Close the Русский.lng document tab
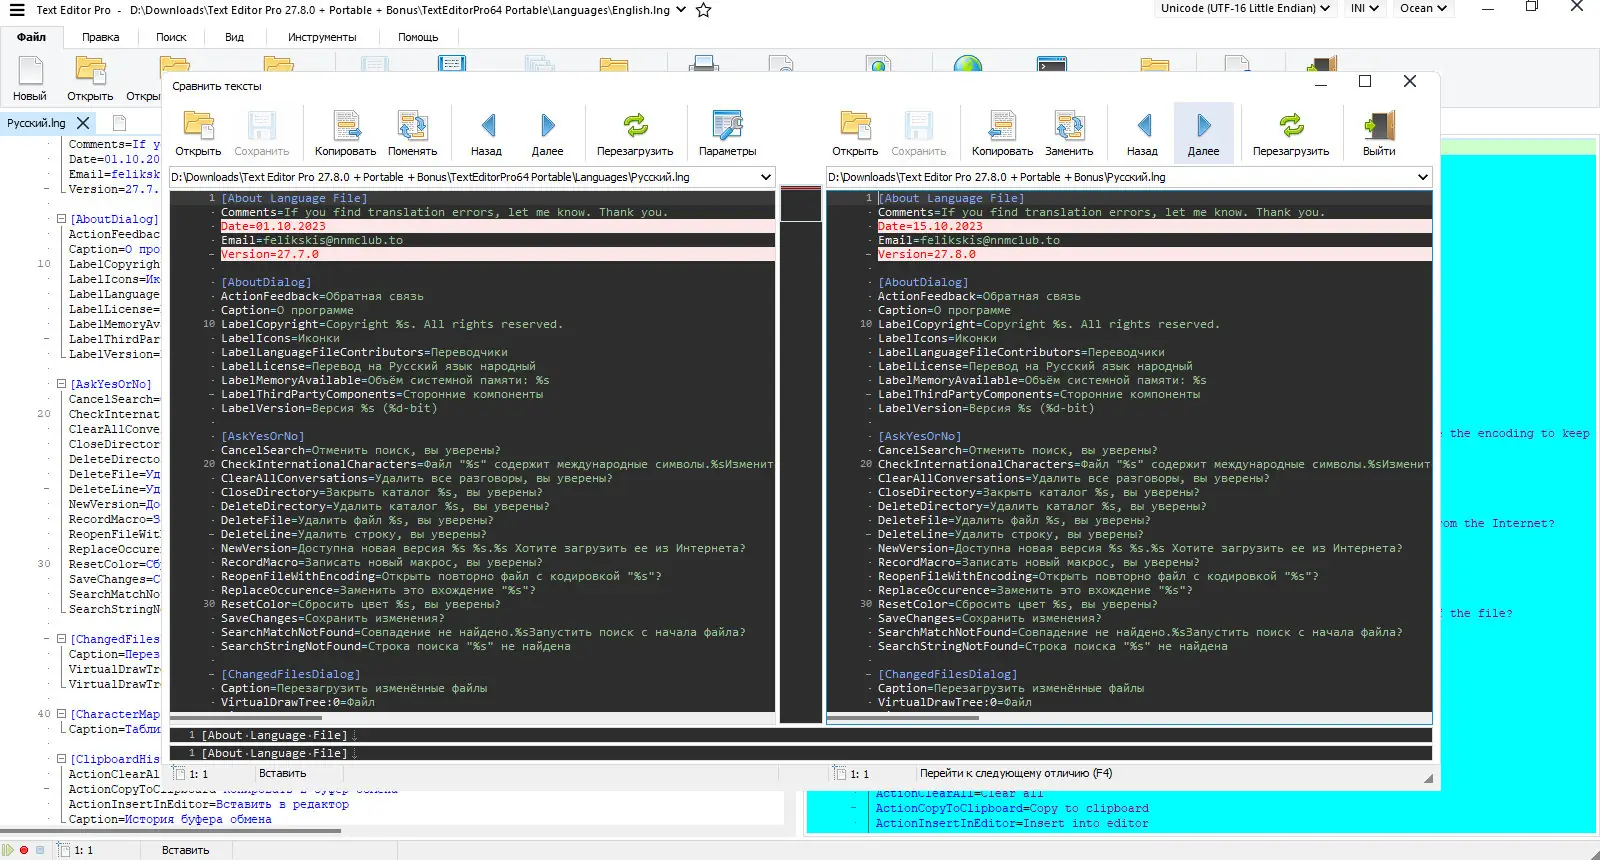Screen dimensions: 1600x860 [83, 123]
